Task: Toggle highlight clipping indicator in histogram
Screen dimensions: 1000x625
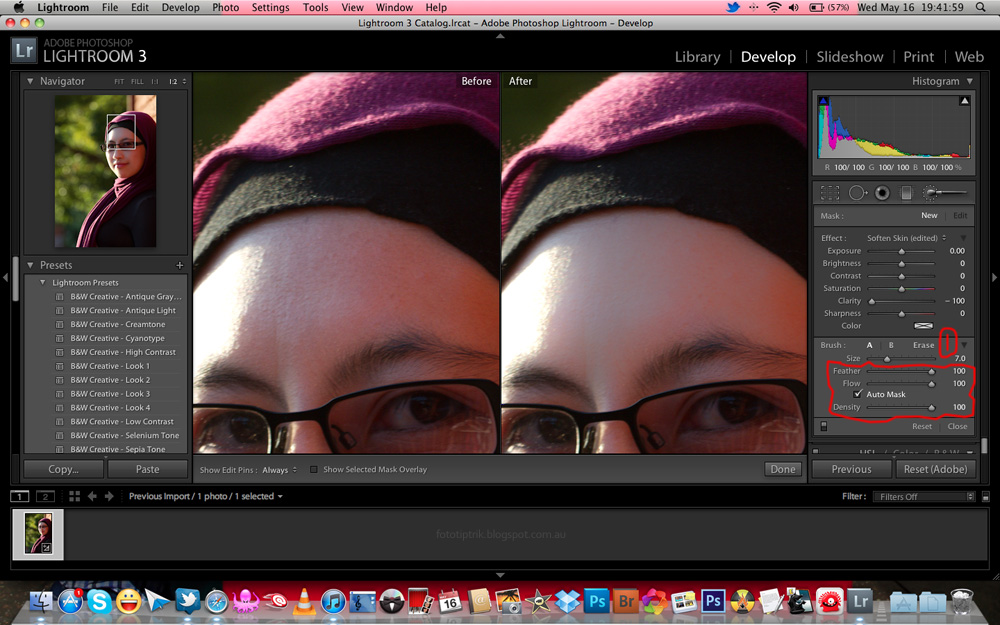Action: click(964, 101)
